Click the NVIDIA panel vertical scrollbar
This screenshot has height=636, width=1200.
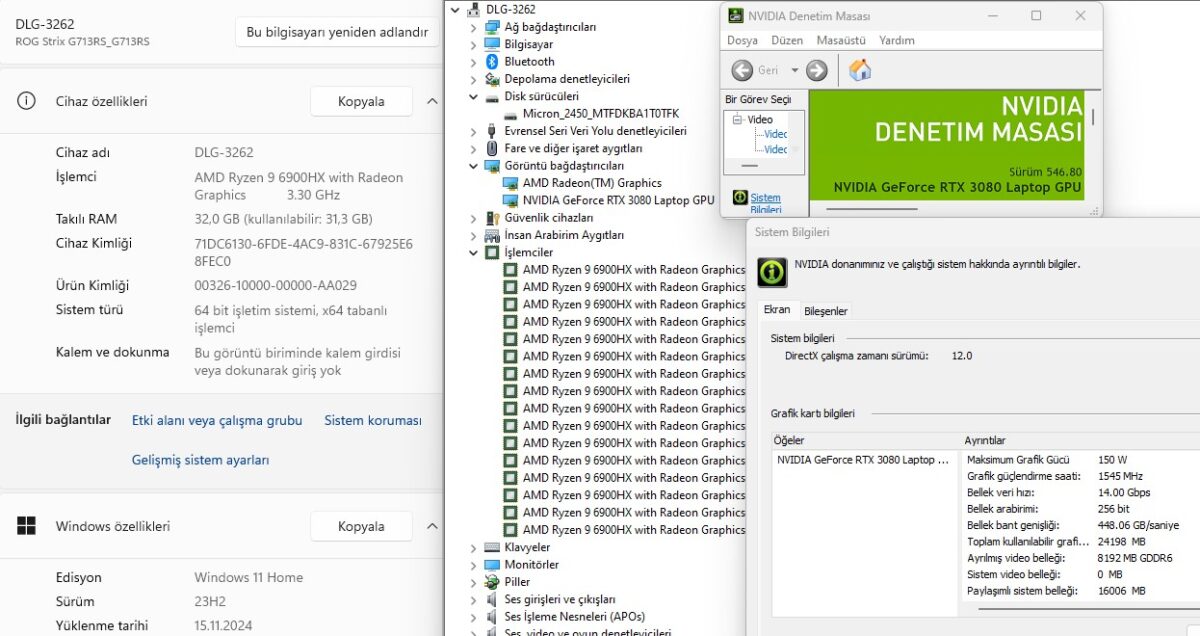(1092, 117)
